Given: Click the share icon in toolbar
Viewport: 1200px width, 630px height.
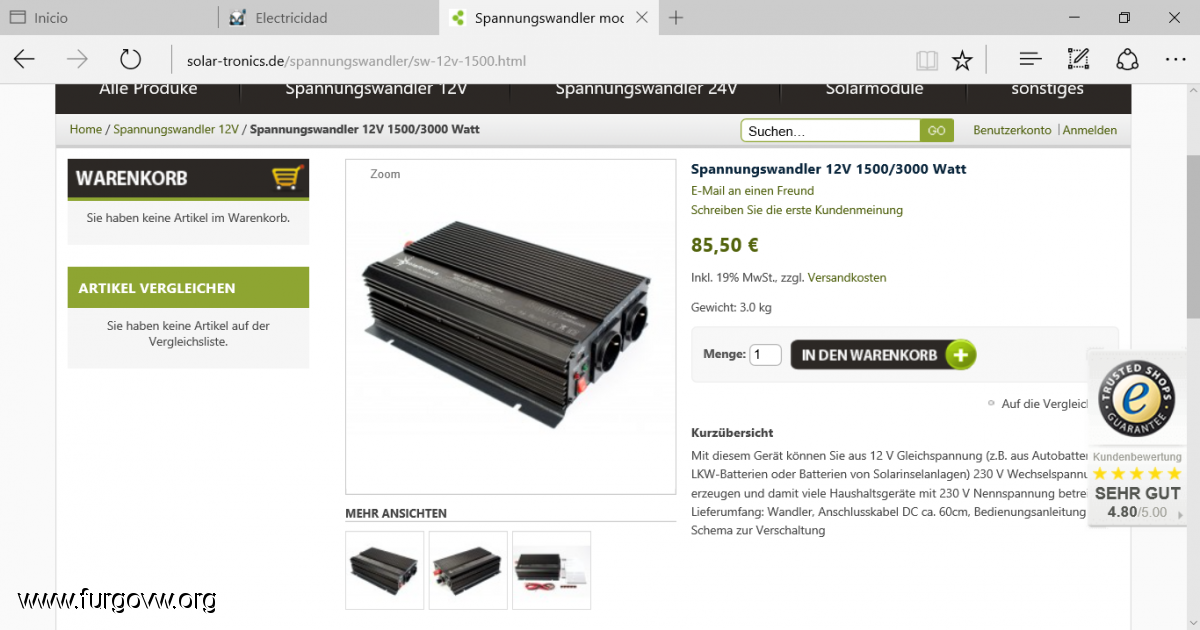Looking at the screenshot, I should pos(1127,60).
